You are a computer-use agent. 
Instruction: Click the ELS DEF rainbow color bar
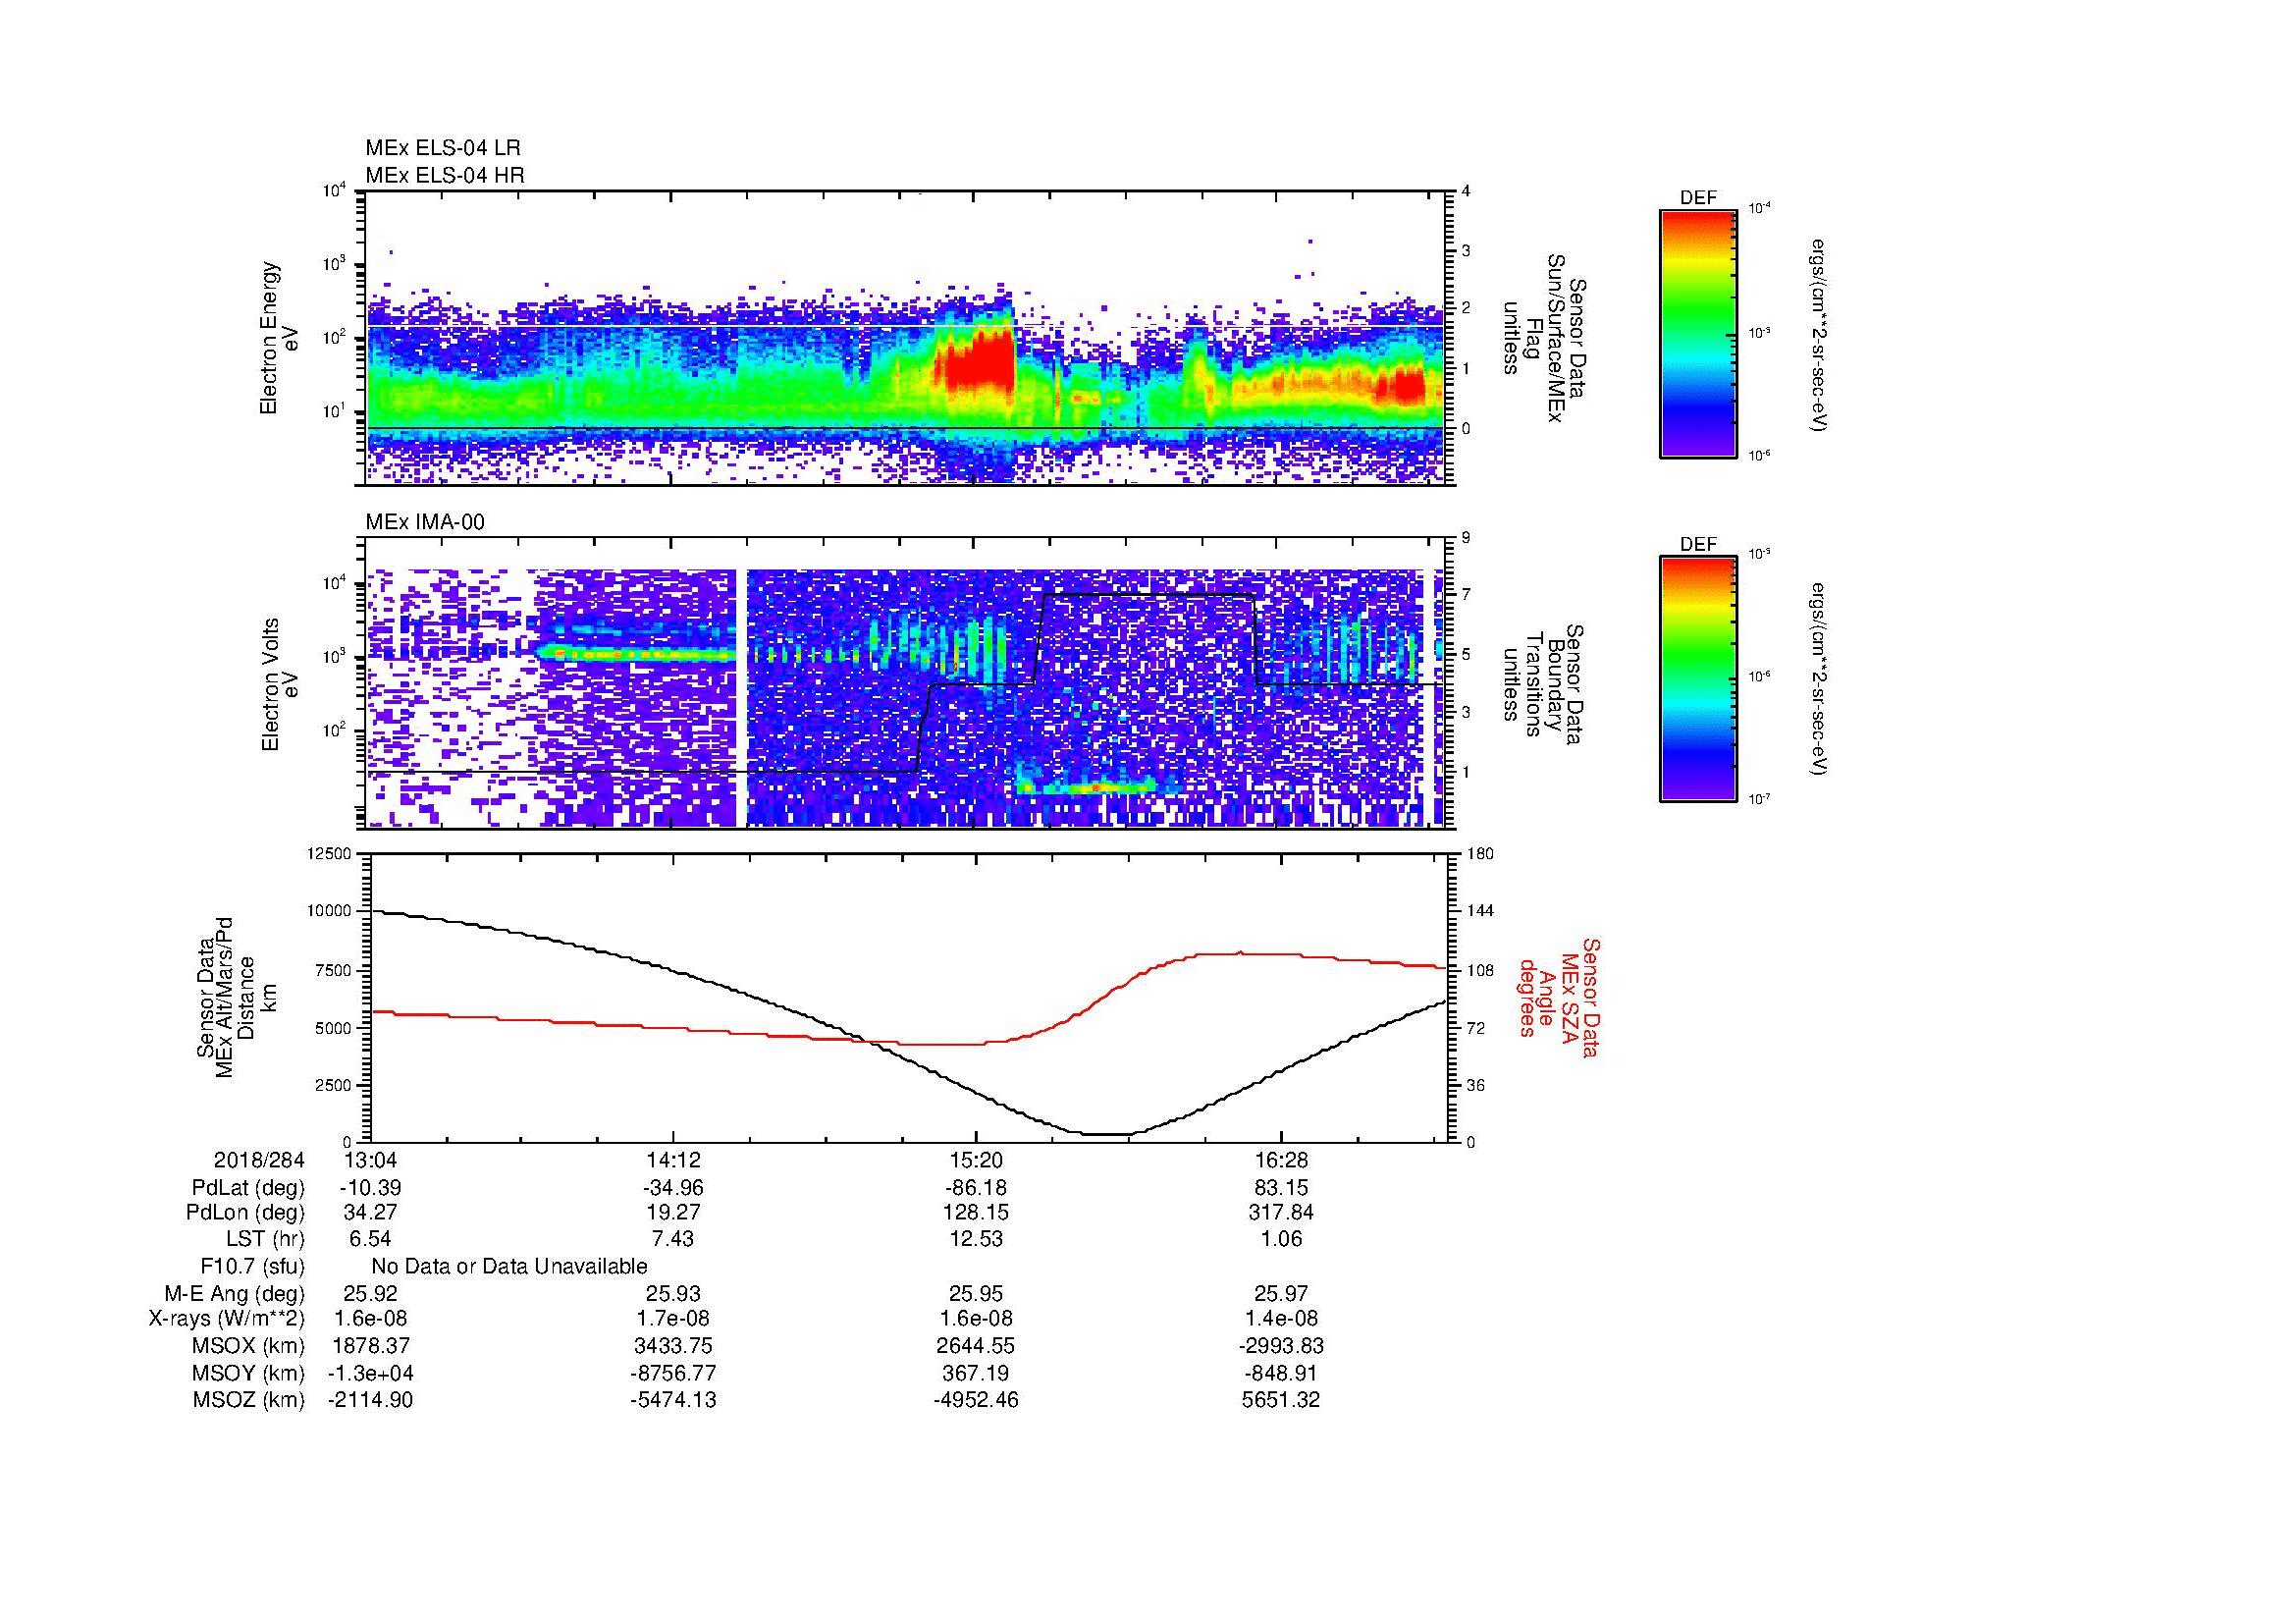click(1697, 333)
